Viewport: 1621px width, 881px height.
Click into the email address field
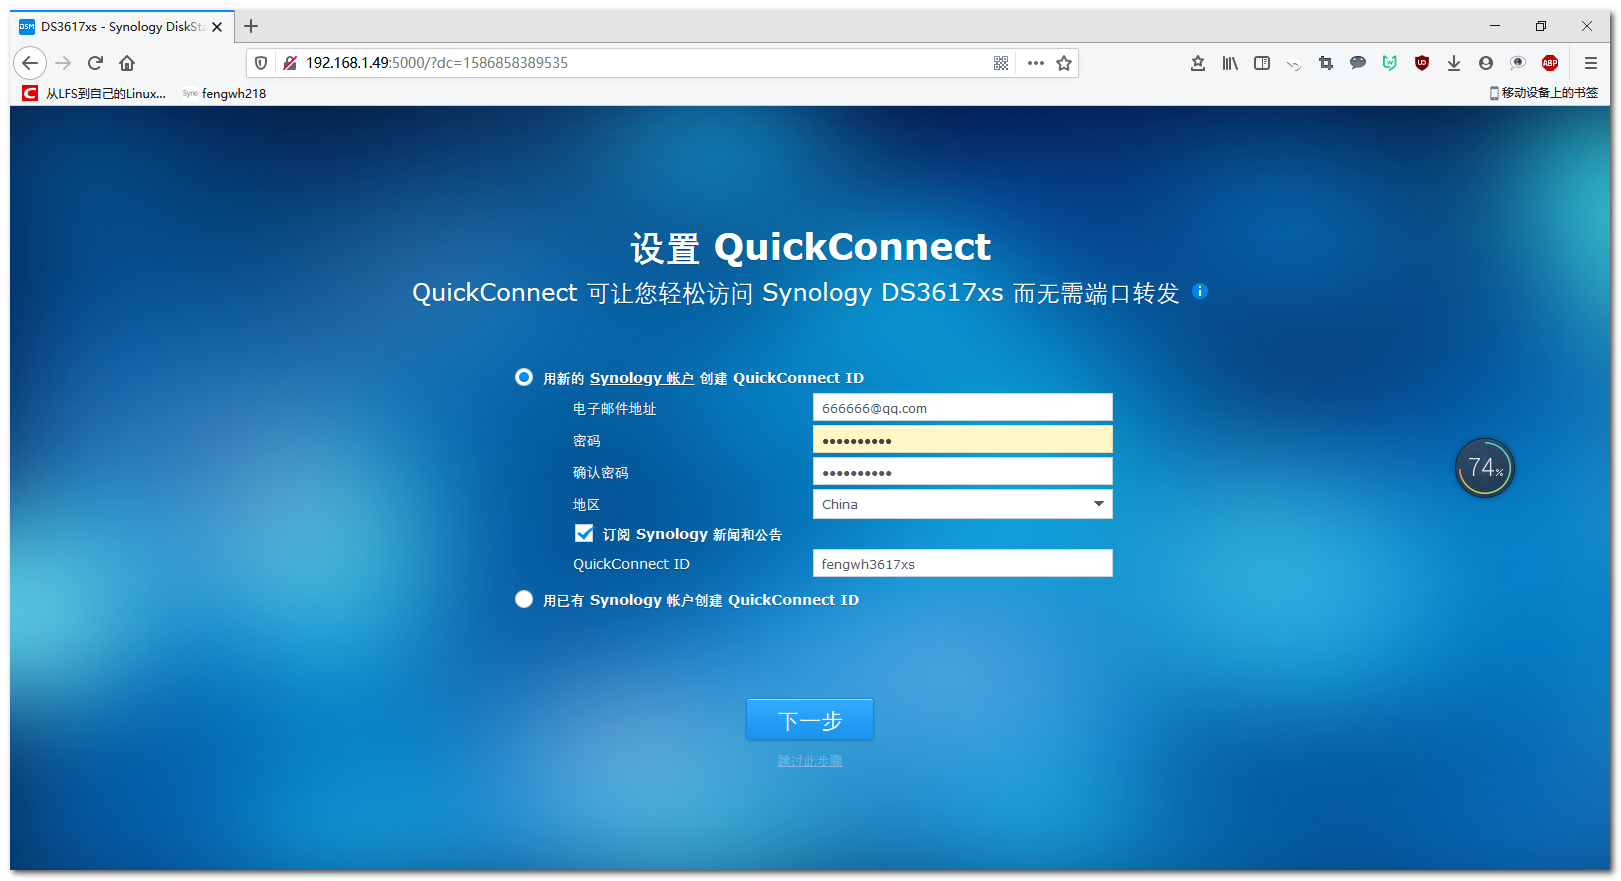tap(963, 407)
